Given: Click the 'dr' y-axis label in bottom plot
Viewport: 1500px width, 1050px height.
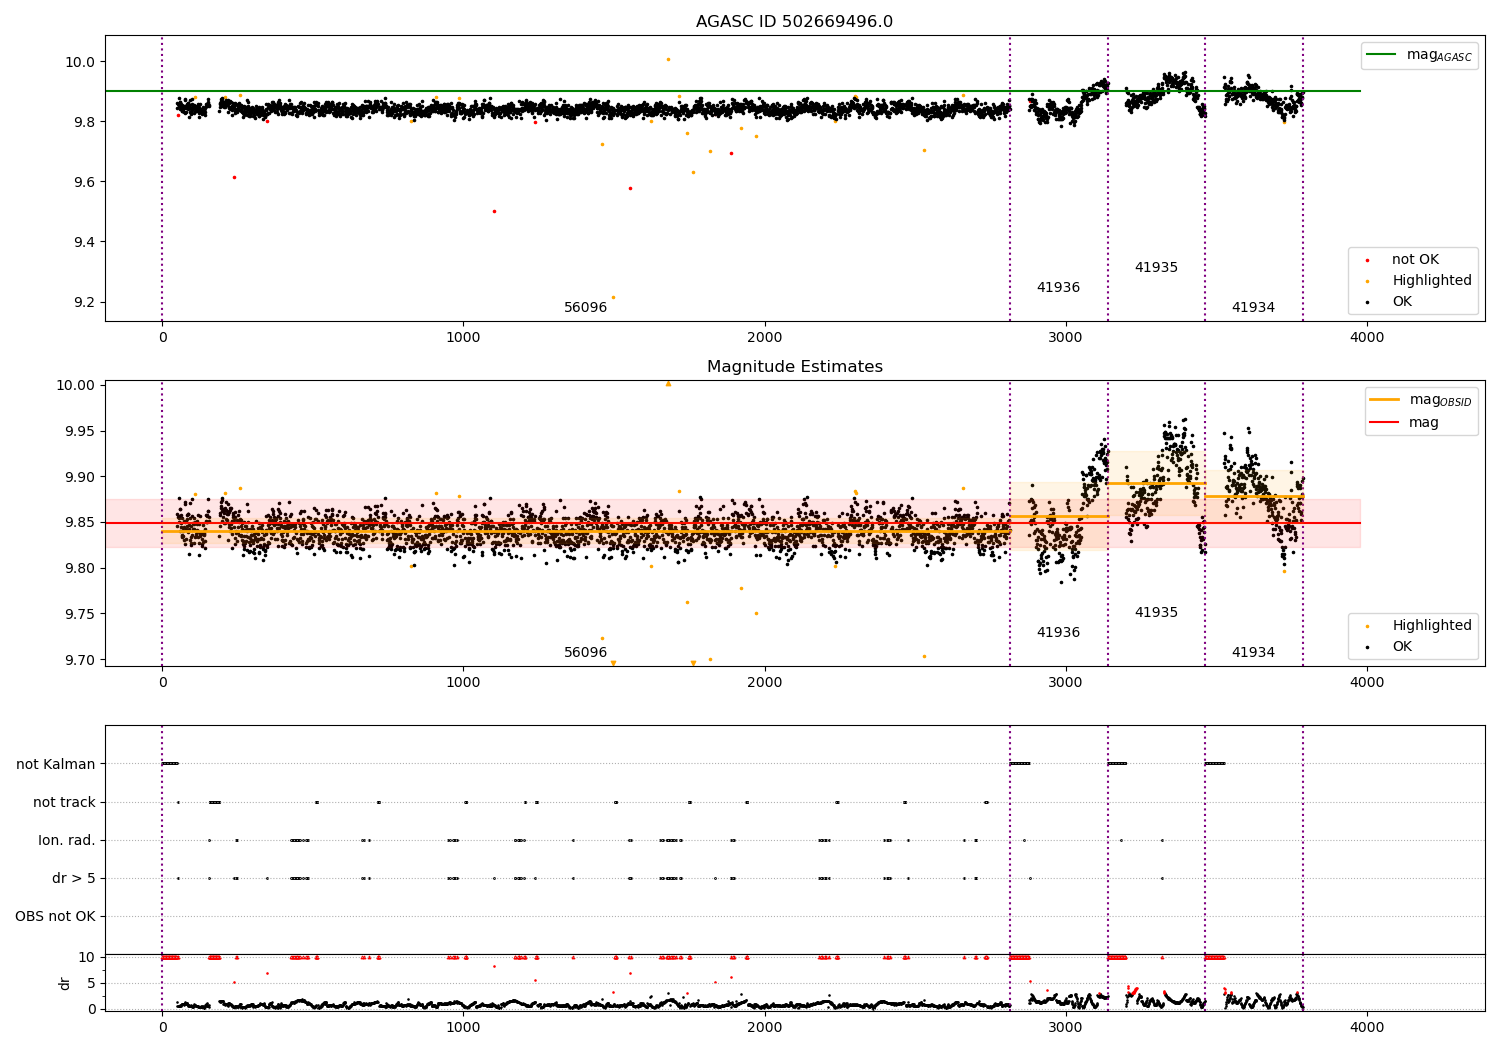Looking at the screenshot, I should pos(65,983).
